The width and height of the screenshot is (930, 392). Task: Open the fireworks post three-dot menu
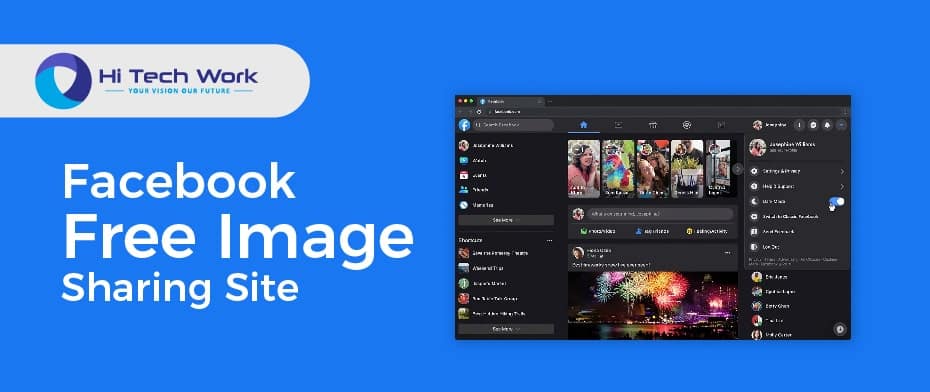pos(728,253)
